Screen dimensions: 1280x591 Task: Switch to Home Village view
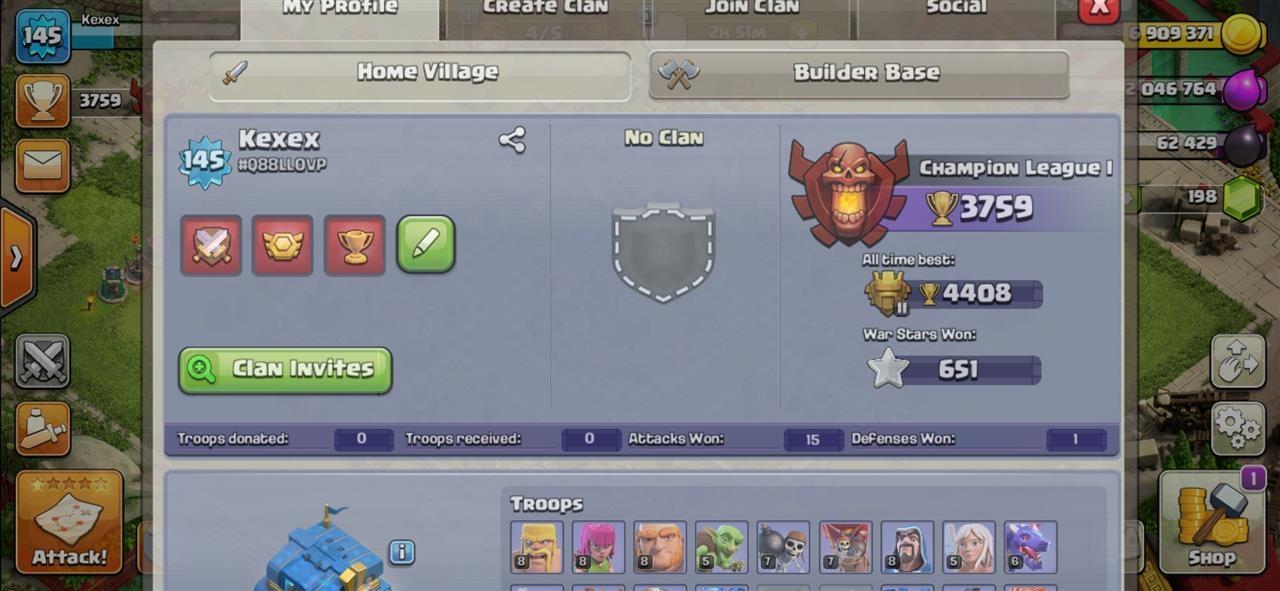pyautogui.click(x=420, y=73)
